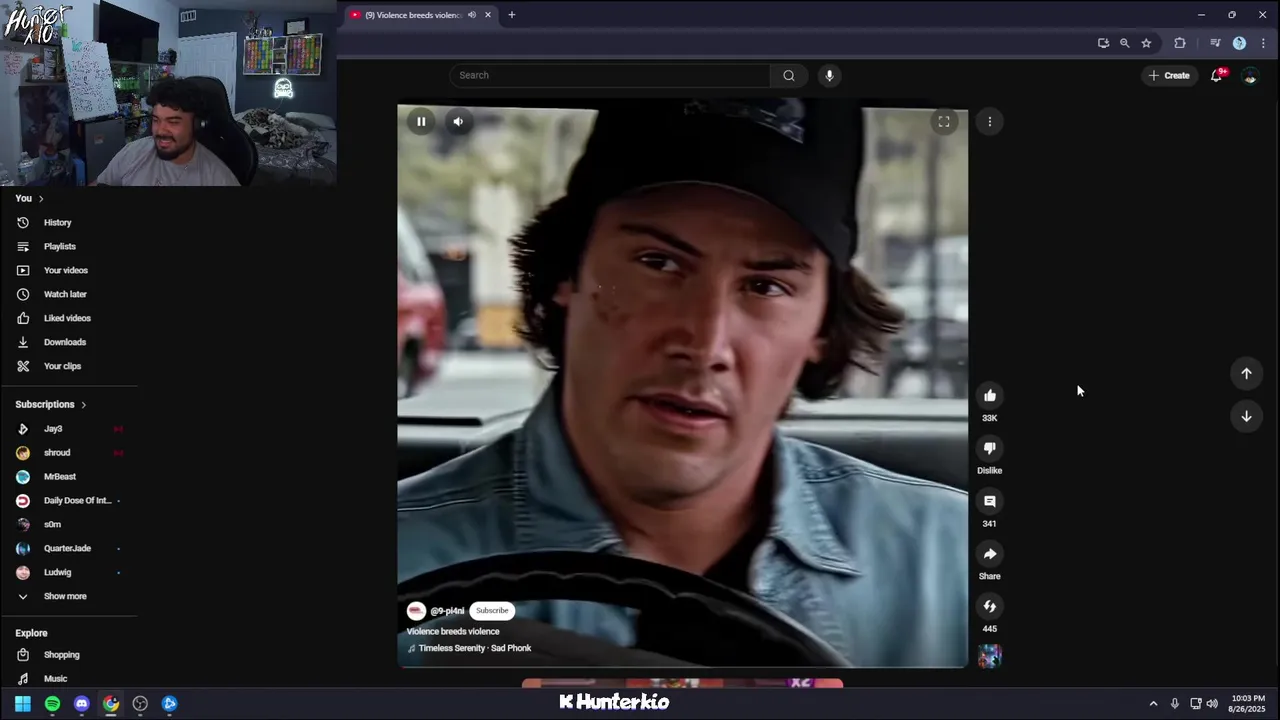Screen dimensions: 1280x720
Task: Open the Create button
Action: click(1169, 75)
